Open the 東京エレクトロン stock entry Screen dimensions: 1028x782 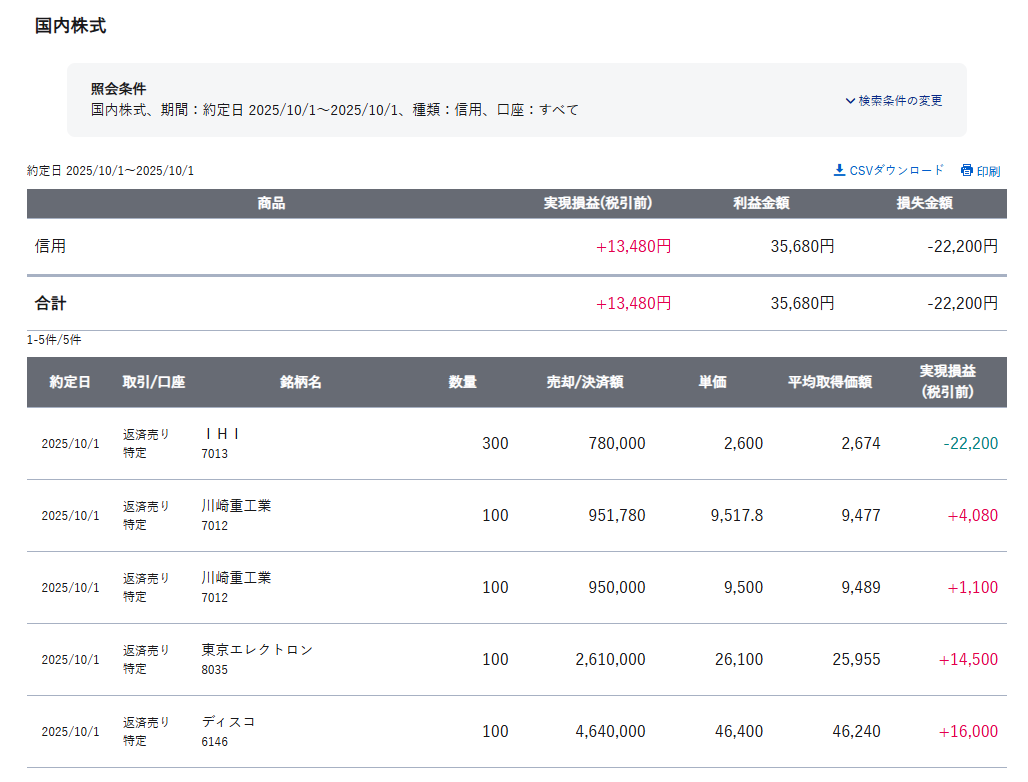click(257, 650)
